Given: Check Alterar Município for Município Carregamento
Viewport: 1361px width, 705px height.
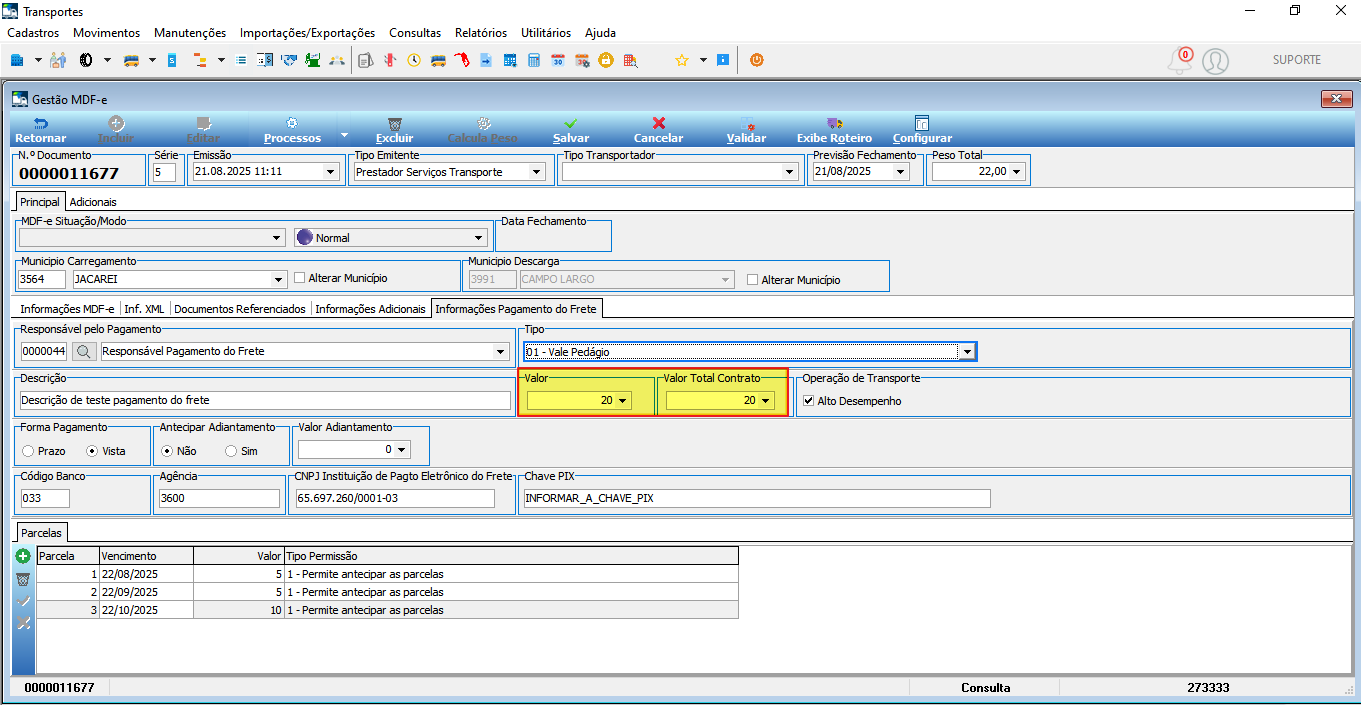Looking at the screenshot, I should [299, 278].
